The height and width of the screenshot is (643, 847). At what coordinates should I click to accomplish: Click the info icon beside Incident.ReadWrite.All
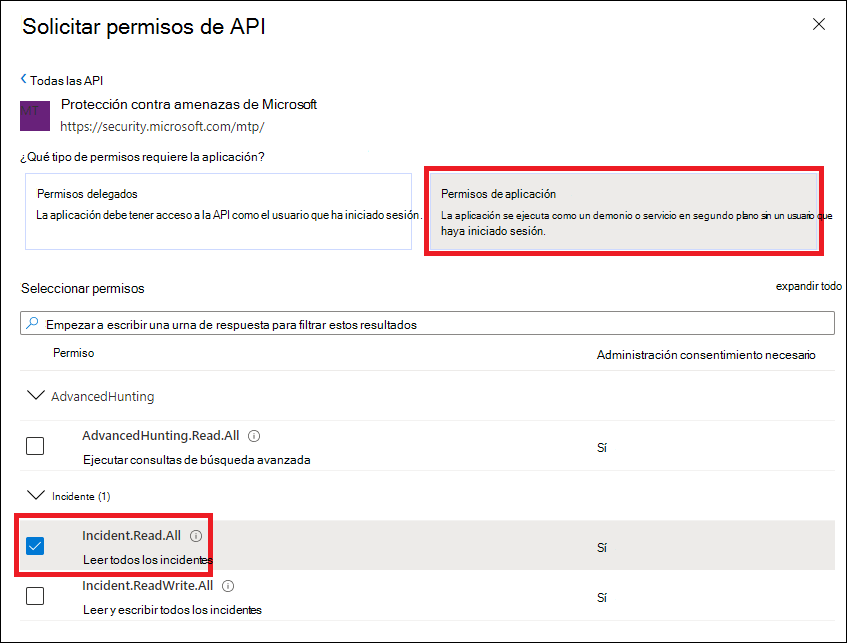point(228,586)
